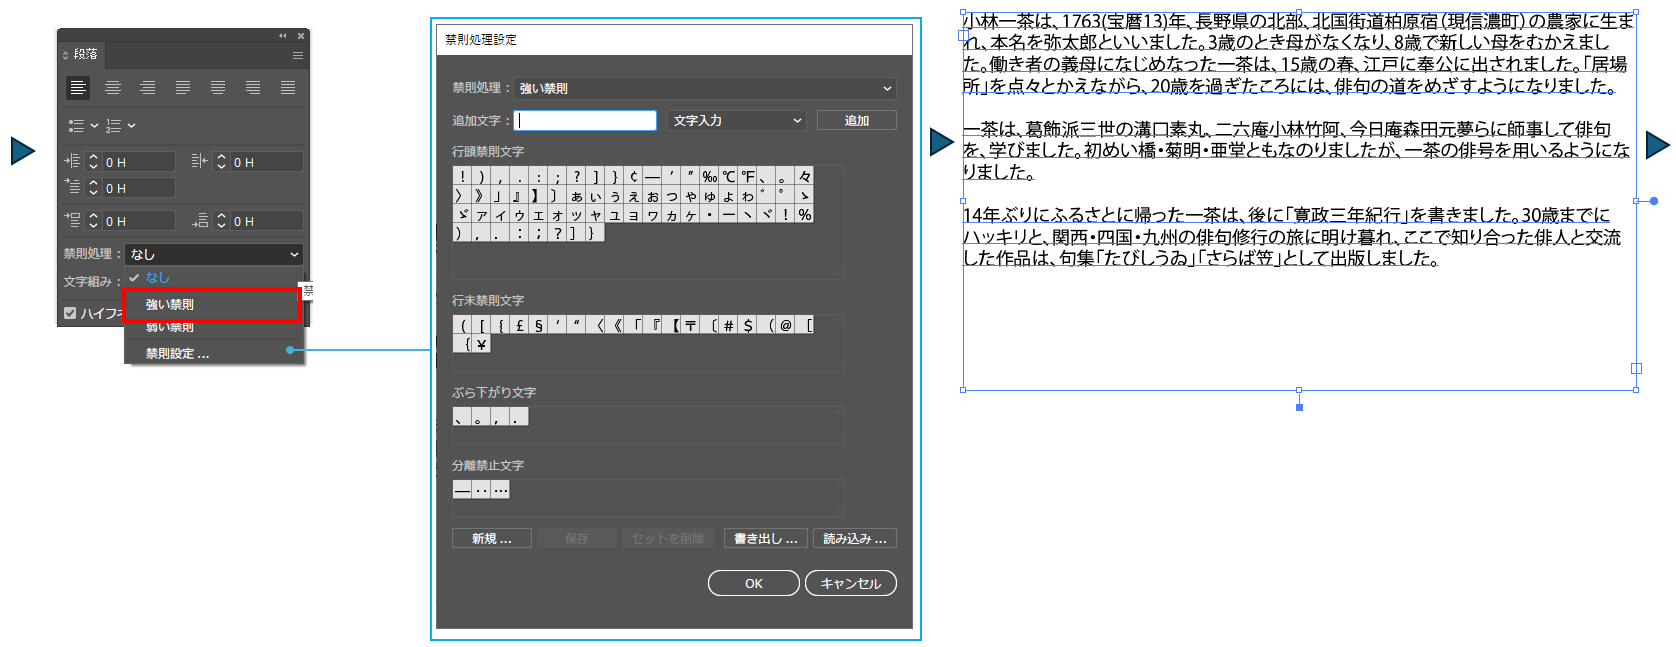
Task: Click the first-line indent icon
Action: click(x=72, y=187)
